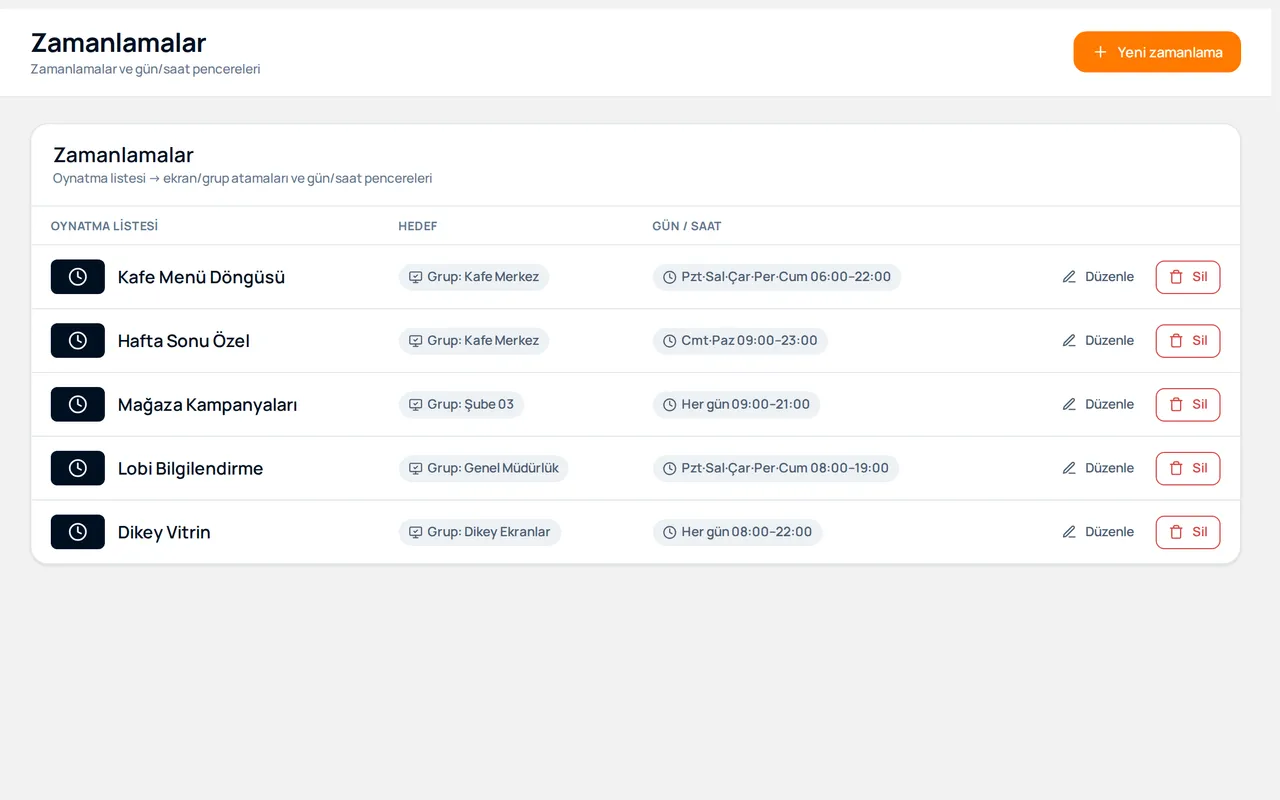Click the Grup: Dikey Ekranlar target chip
Viewport: 1280px width, 800px height.
pyautogui.click(x=480, y=532)
